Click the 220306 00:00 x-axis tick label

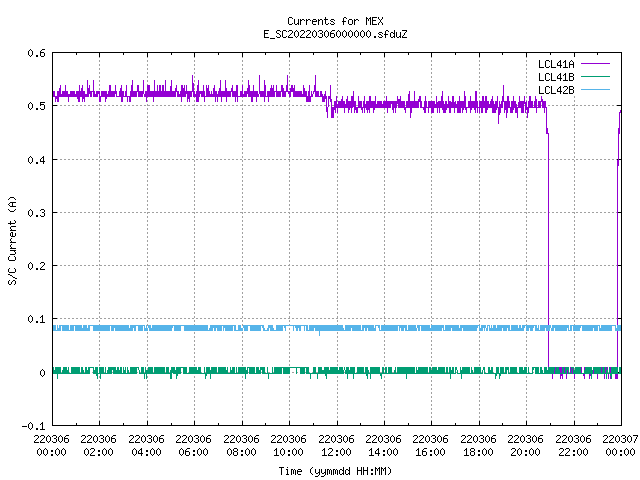pos(51,445)
